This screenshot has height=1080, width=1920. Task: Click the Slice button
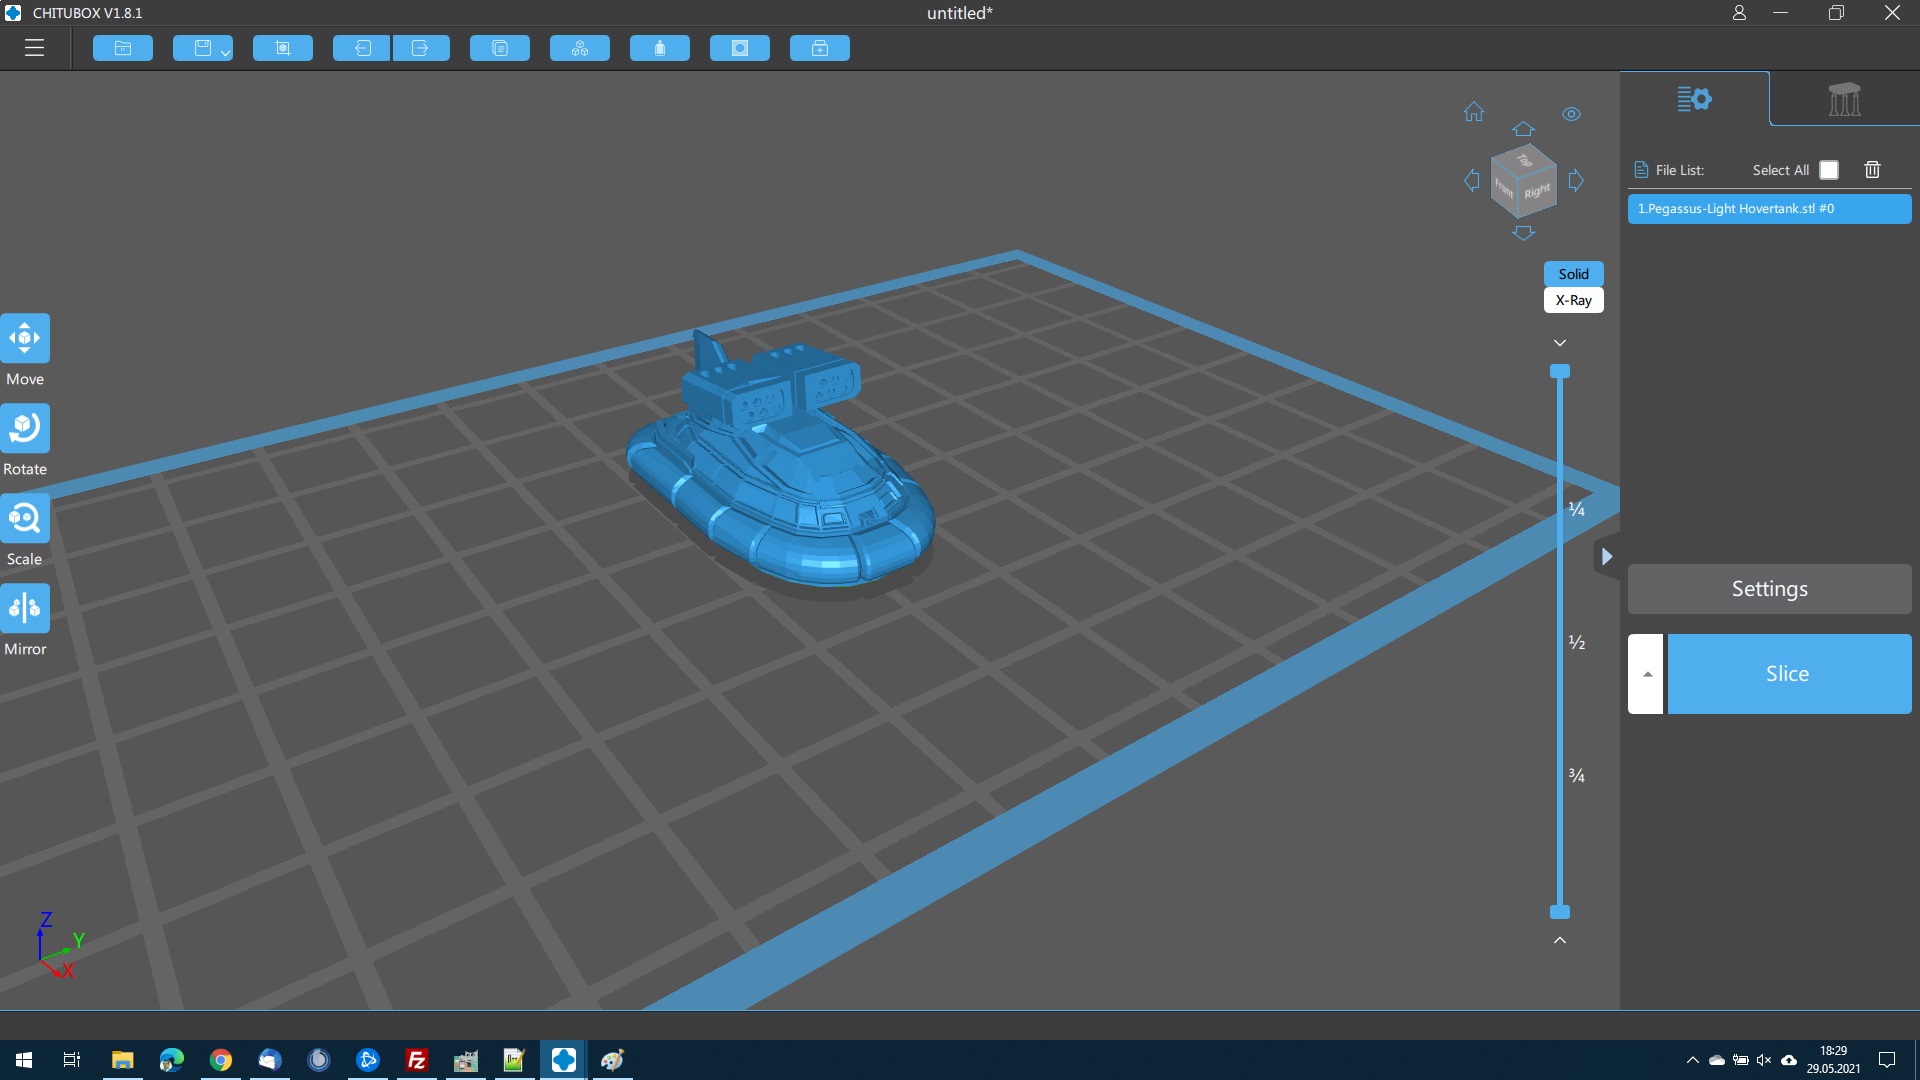[1788, 674]
